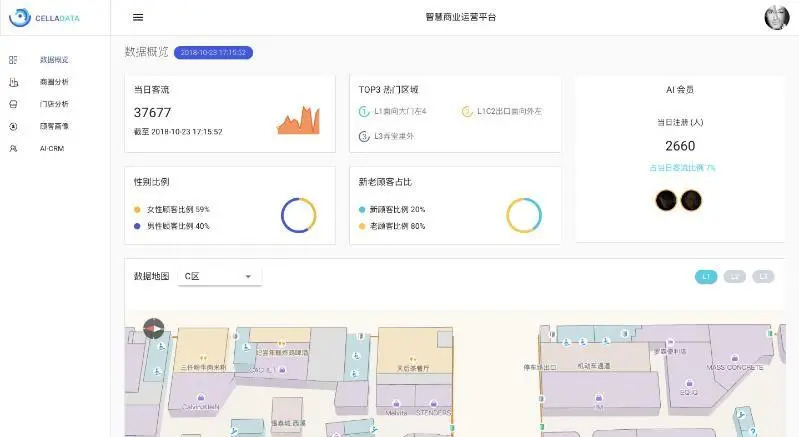This screenshot has height=437, width=799.
Task: Click the AI-CRM people icon in sidebar
Action: (x=13, y=148)
